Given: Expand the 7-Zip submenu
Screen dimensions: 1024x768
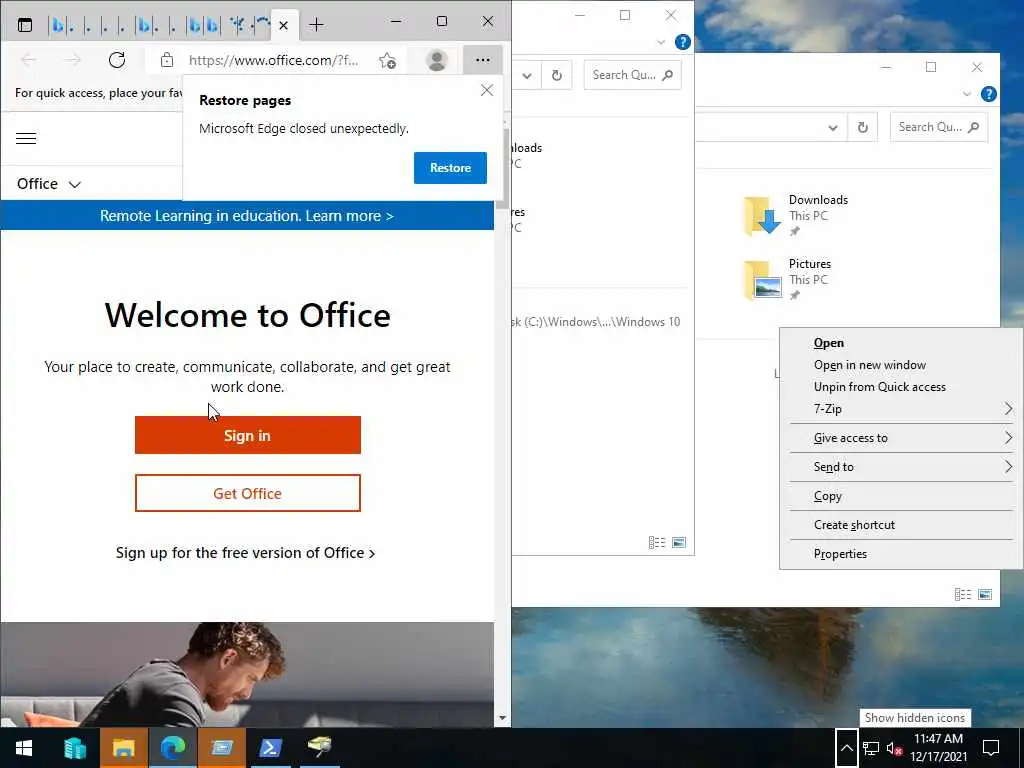Looking at the screenshot, I should 902,409.
